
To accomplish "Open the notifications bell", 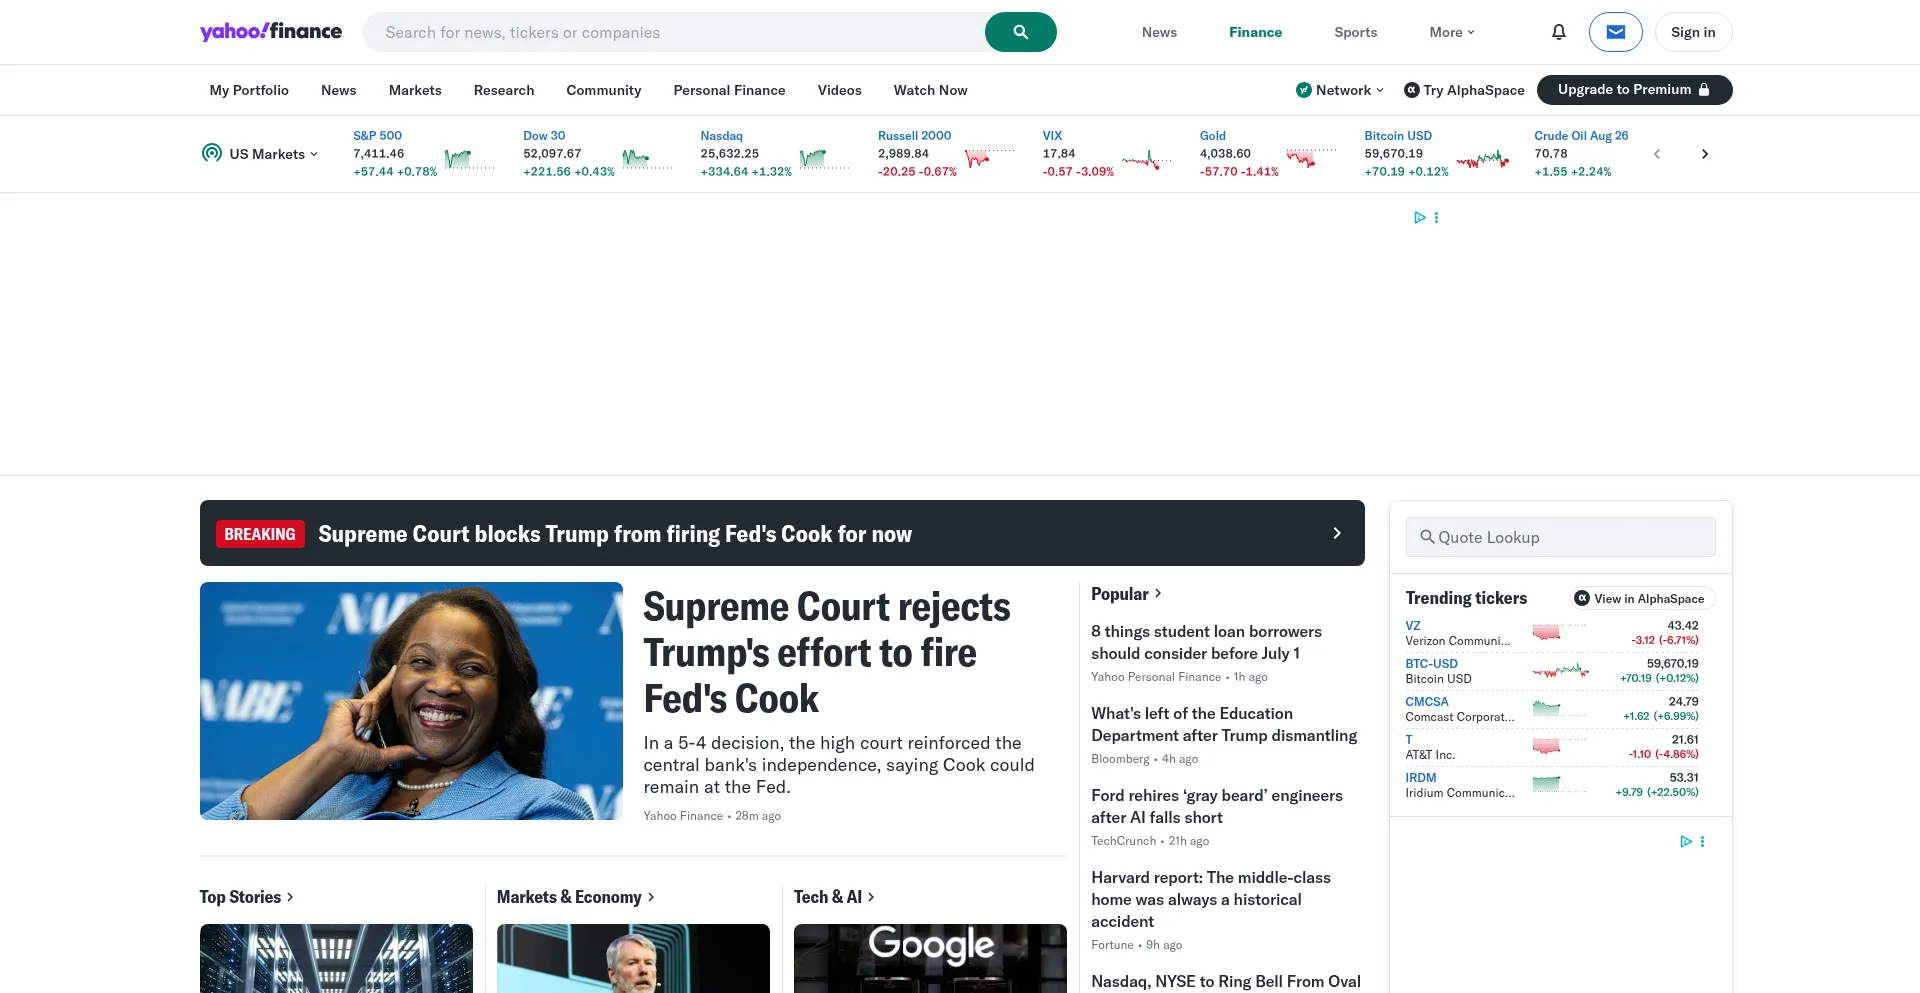I will 1558,32.
